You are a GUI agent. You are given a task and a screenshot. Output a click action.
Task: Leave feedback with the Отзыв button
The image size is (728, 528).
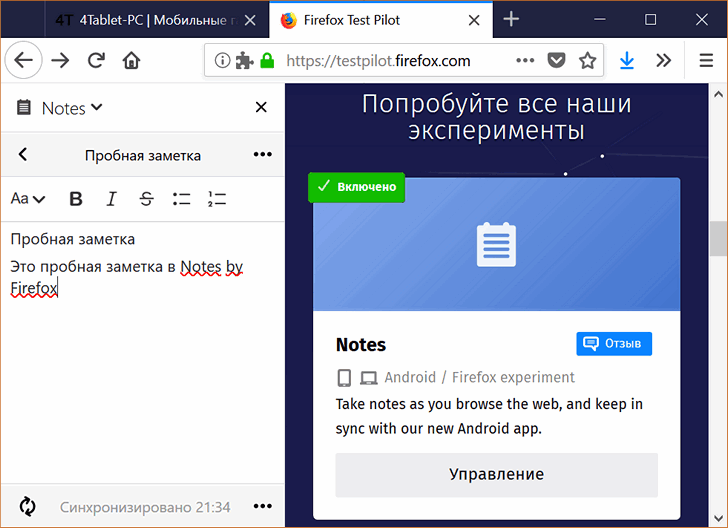614,344
